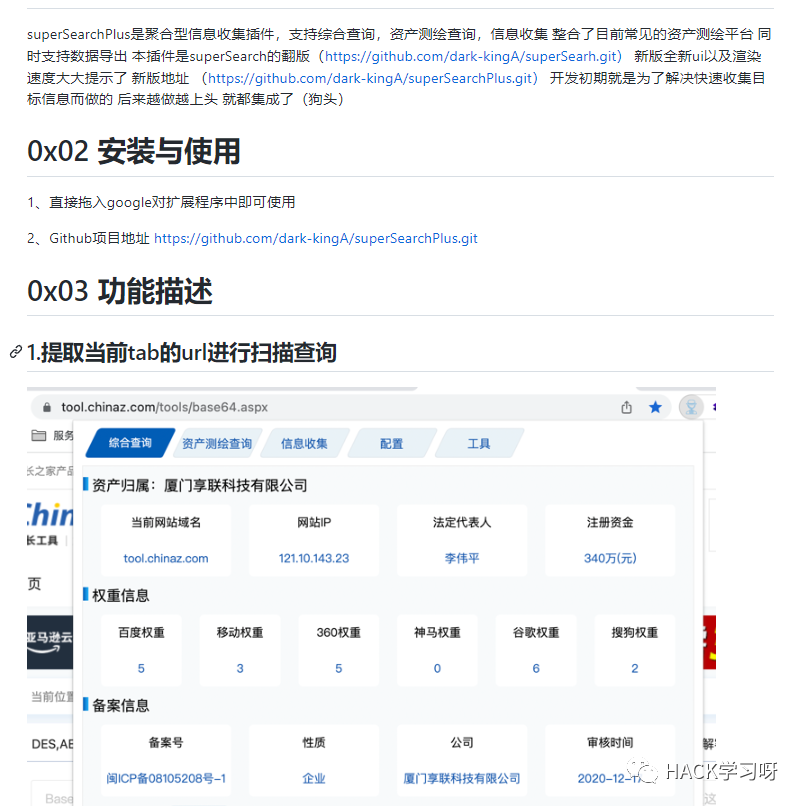This screenshot has height=806, width=803.
Task: Click the share icon in address bar
Action: pos(626,407)
